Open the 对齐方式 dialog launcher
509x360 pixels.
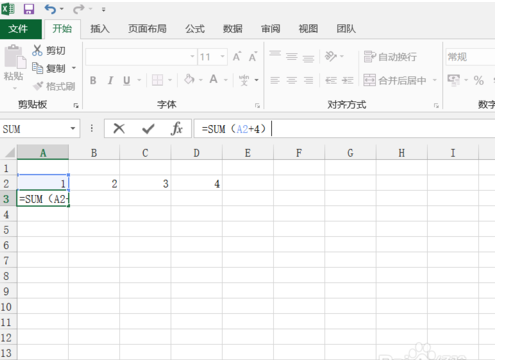point(436,105)
